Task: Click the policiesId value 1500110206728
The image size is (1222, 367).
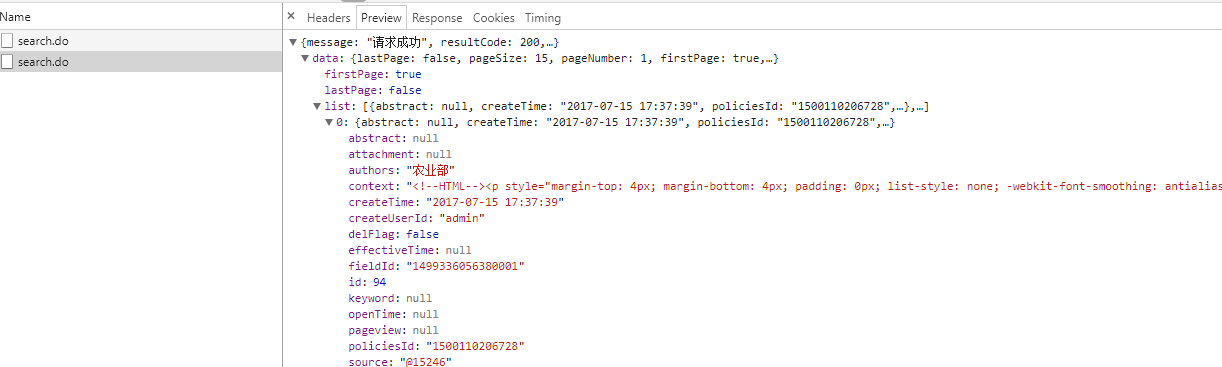Action: coord(465,346)
